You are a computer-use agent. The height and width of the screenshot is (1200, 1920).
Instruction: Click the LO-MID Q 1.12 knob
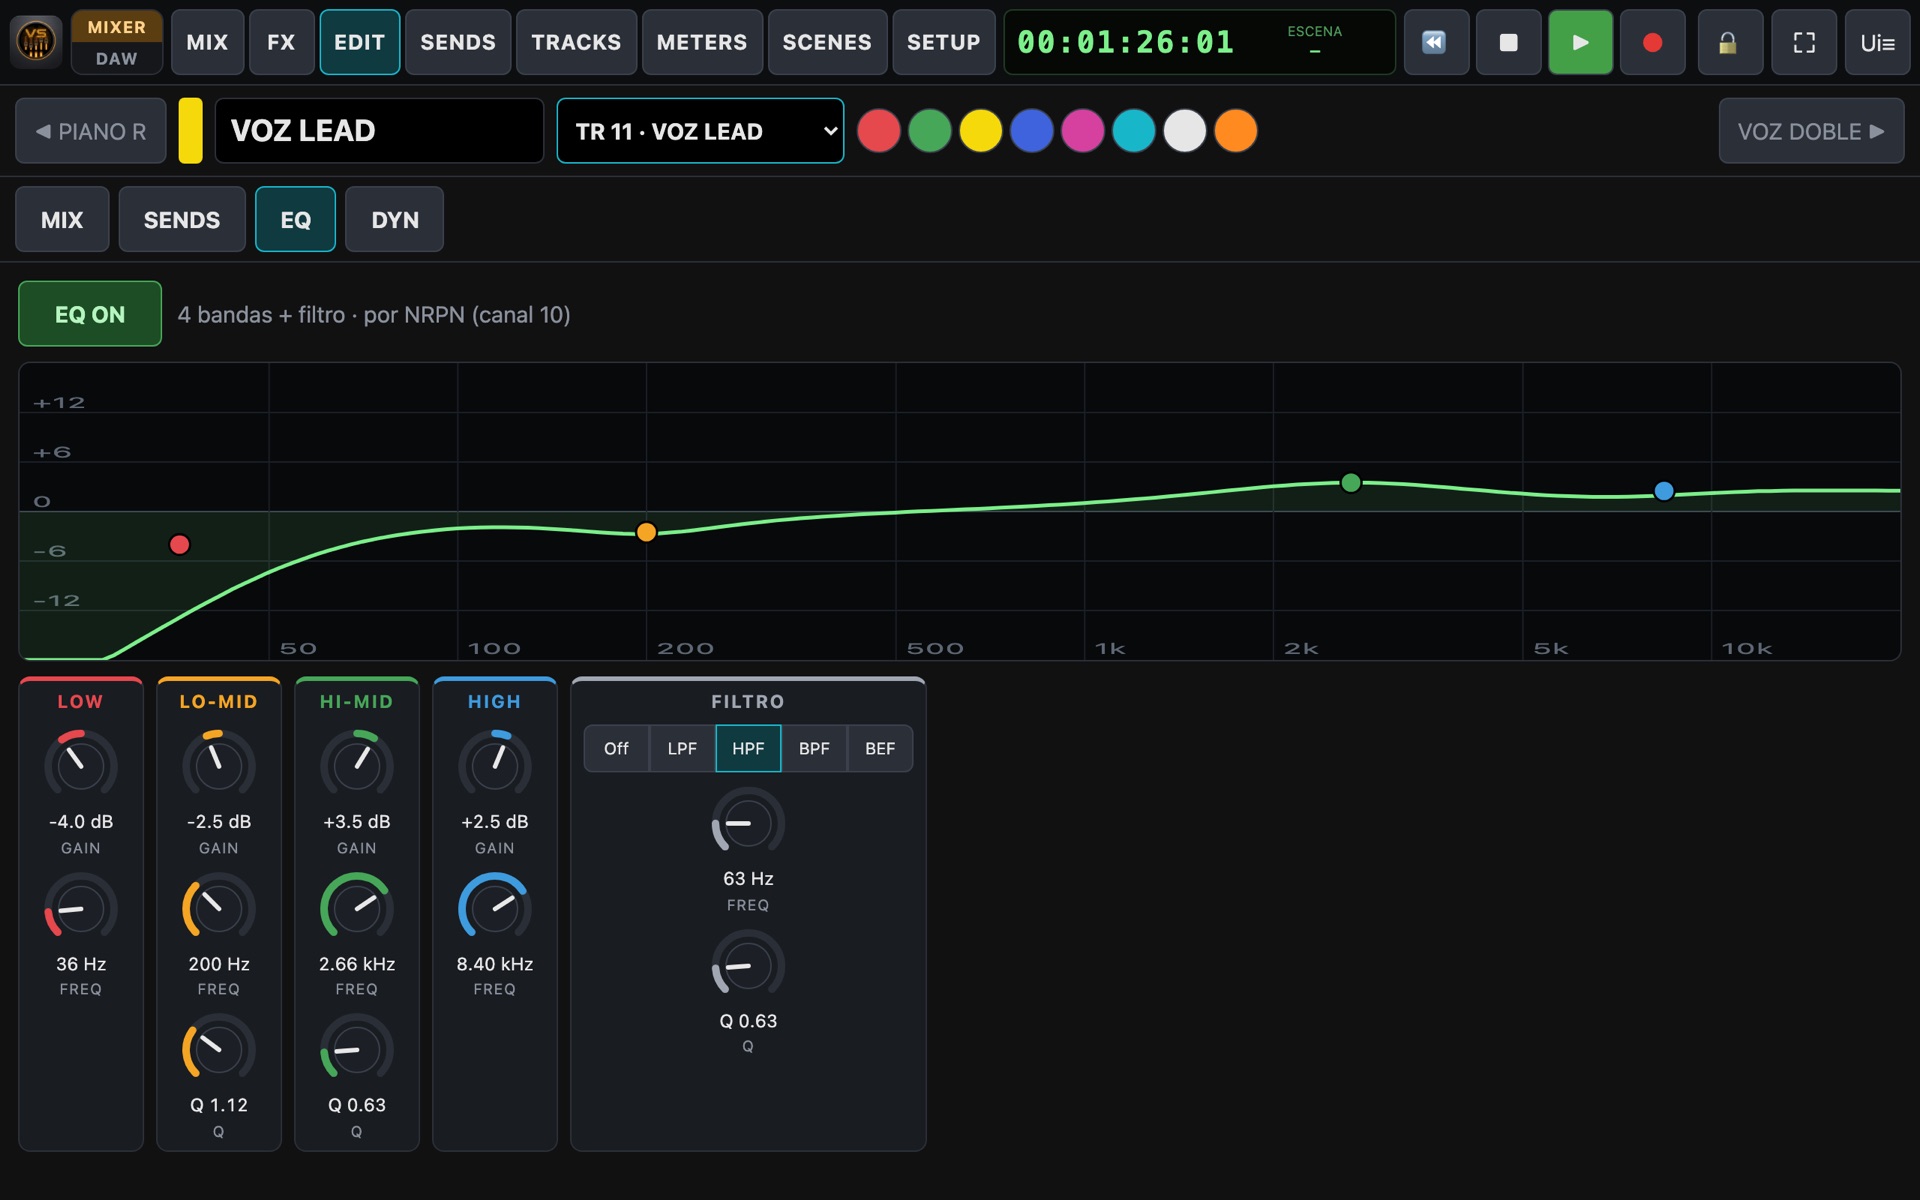(x=219, y=1049)
